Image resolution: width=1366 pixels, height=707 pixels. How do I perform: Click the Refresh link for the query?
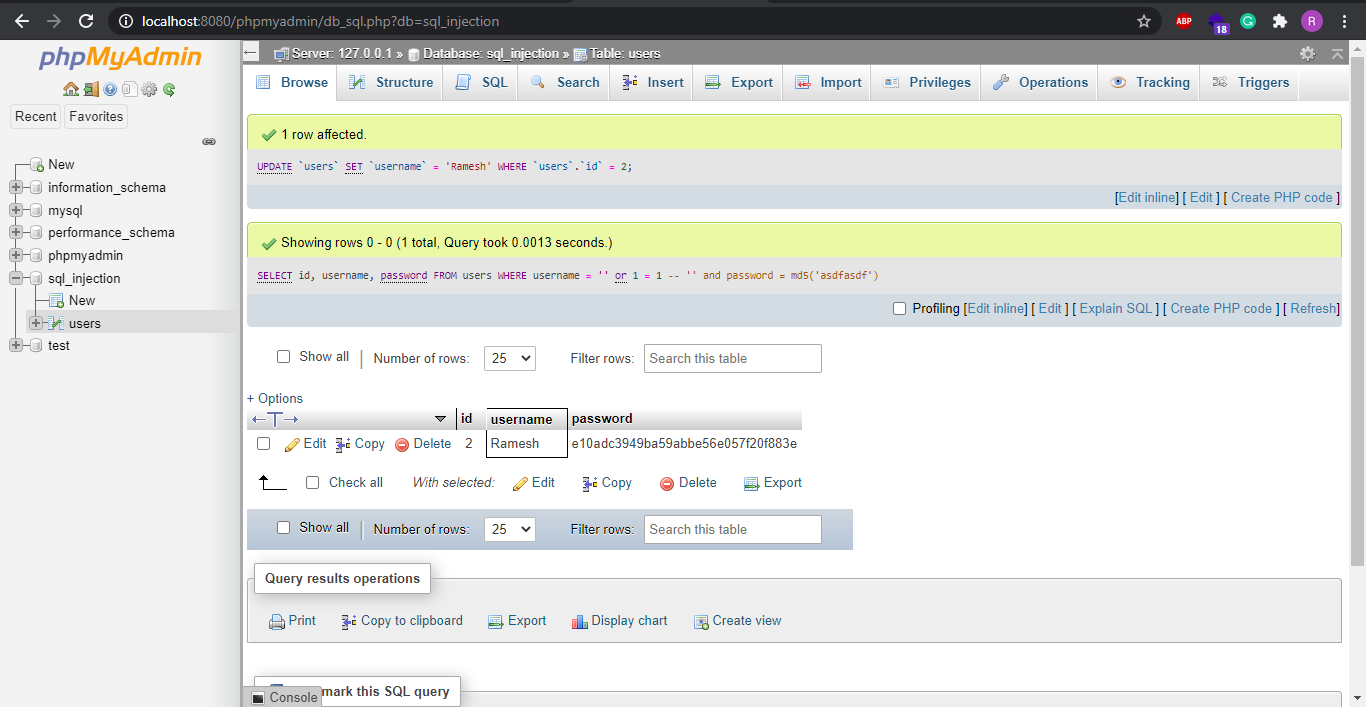click(1313, 309)
